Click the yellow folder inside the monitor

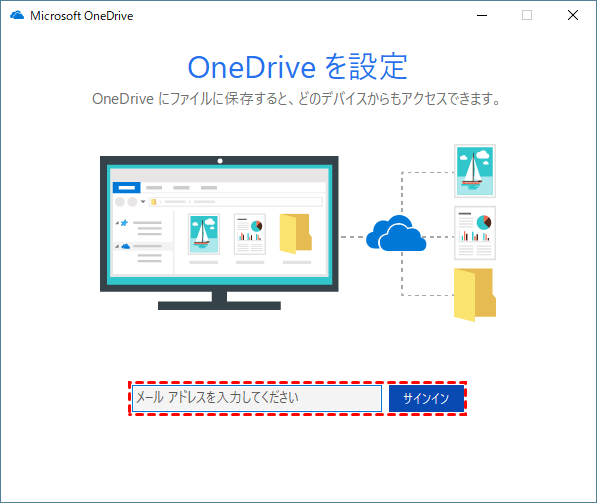(296, 234)
